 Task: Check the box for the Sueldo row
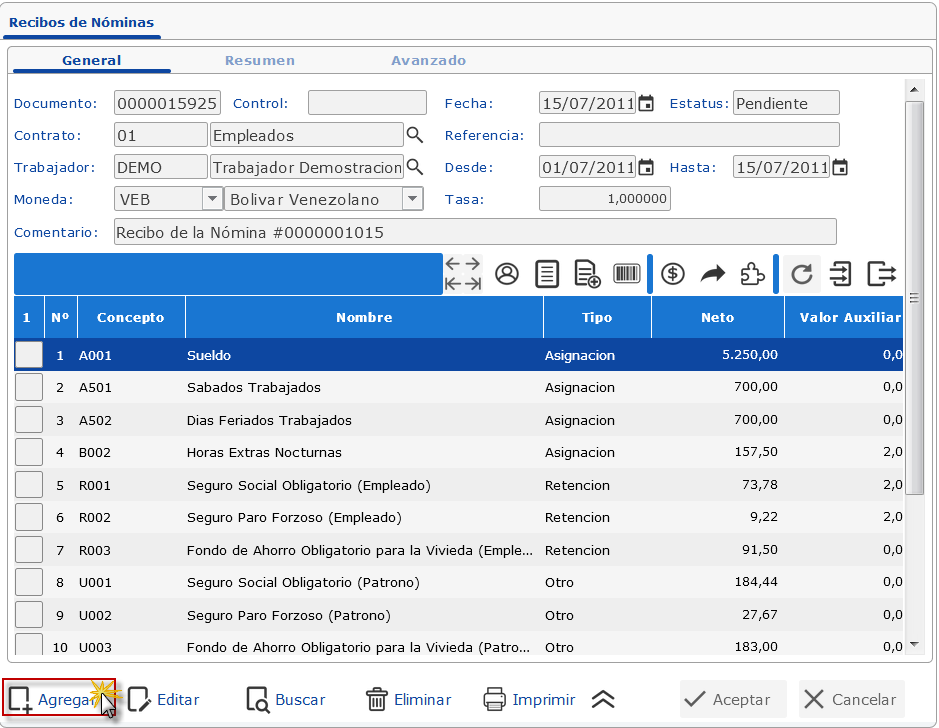click(x=29, y=355)
